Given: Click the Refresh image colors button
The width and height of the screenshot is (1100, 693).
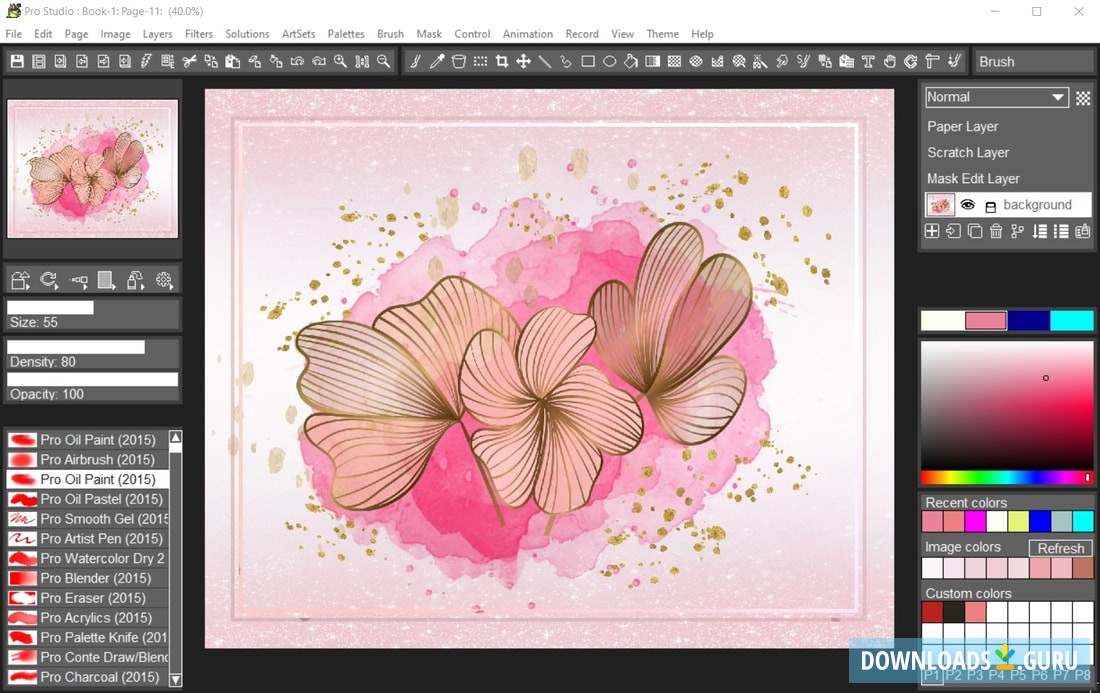Looking at the screenshot, I should pyautogui.click(x=1061, y=548).
